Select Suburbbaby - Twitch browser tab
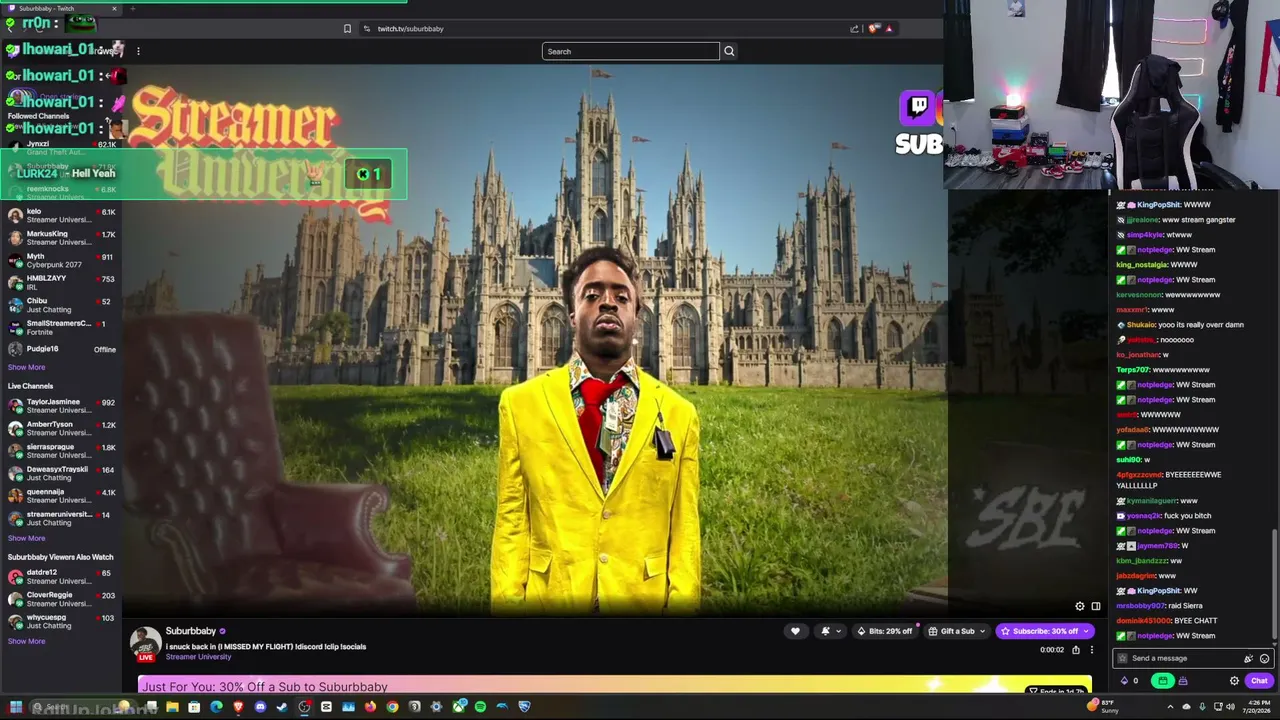Viewport: 1280px width, 720px height. point(60,8)
